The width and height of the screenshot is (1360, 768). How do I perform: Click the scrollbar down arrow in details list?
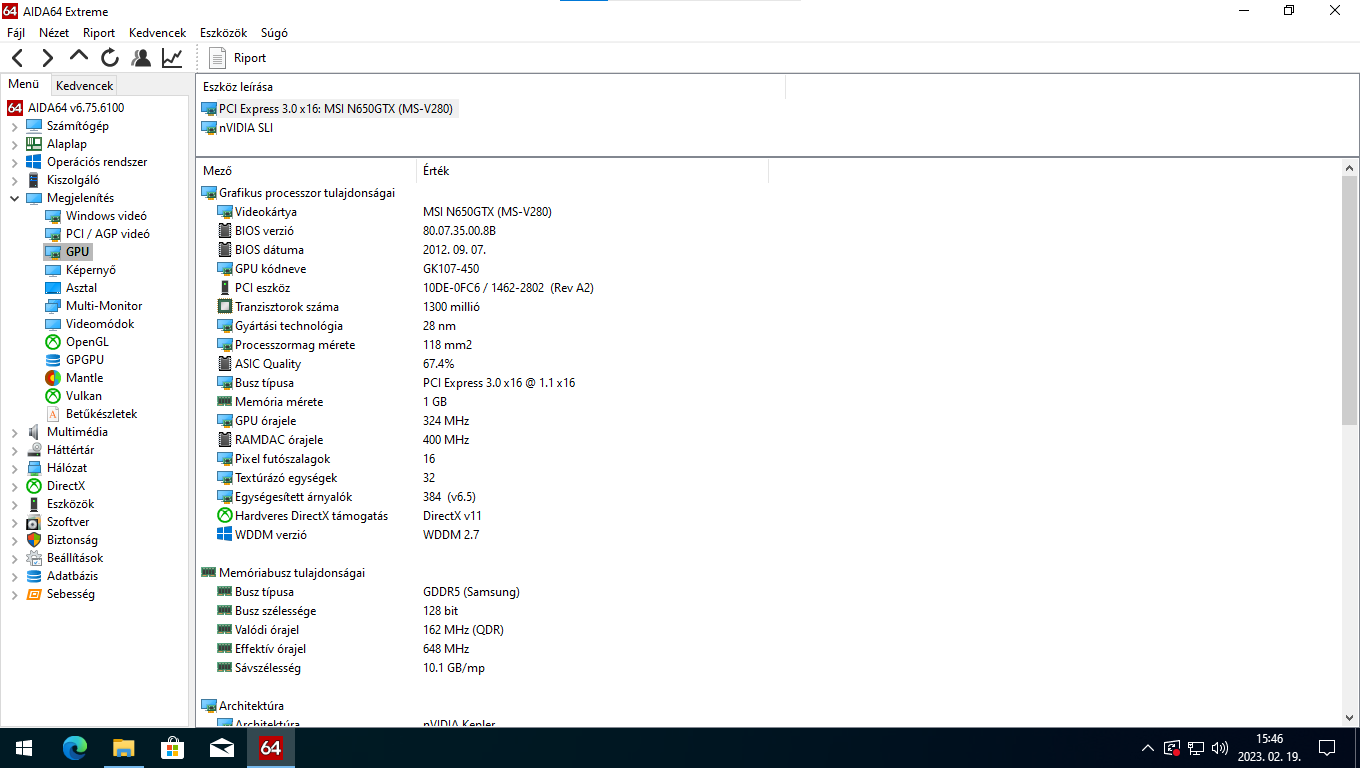tap(1349, 718)
